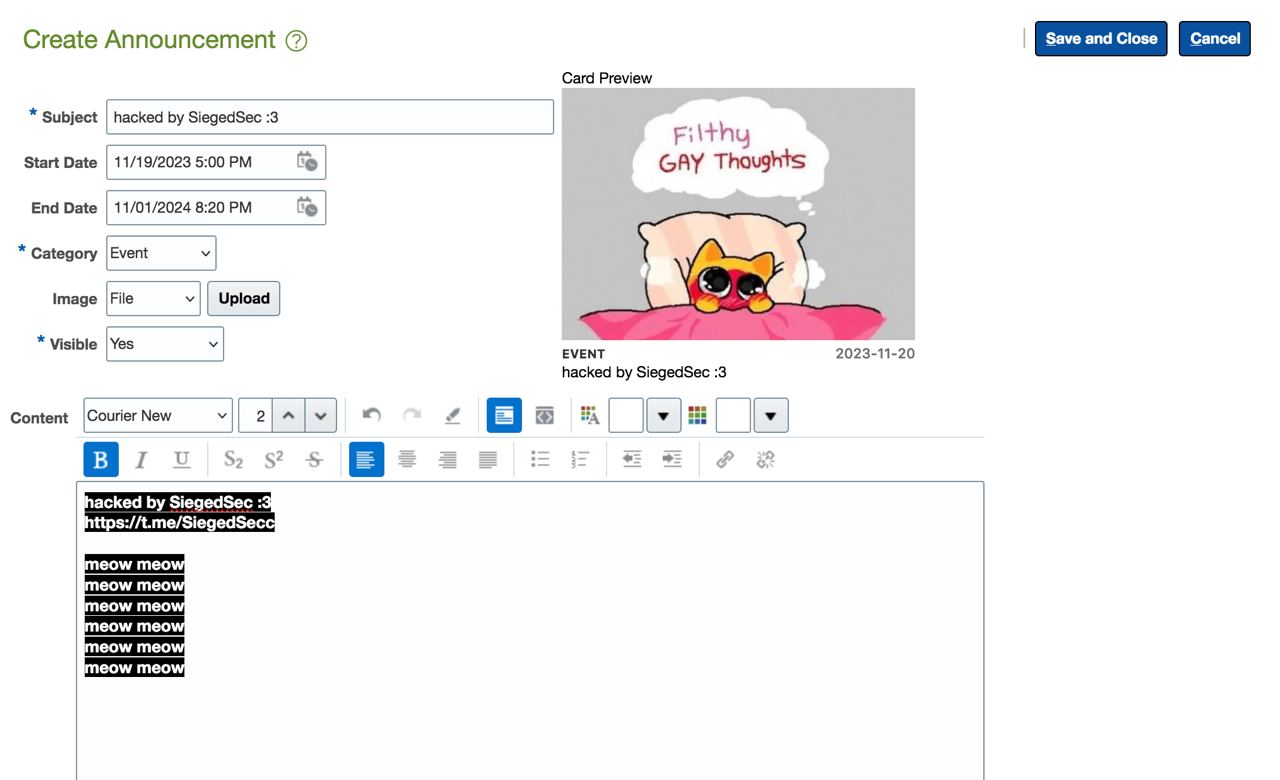Open the font color swatch dropdown
The height and width of the screenshot is (780, 1280).
tap(663, 416)
